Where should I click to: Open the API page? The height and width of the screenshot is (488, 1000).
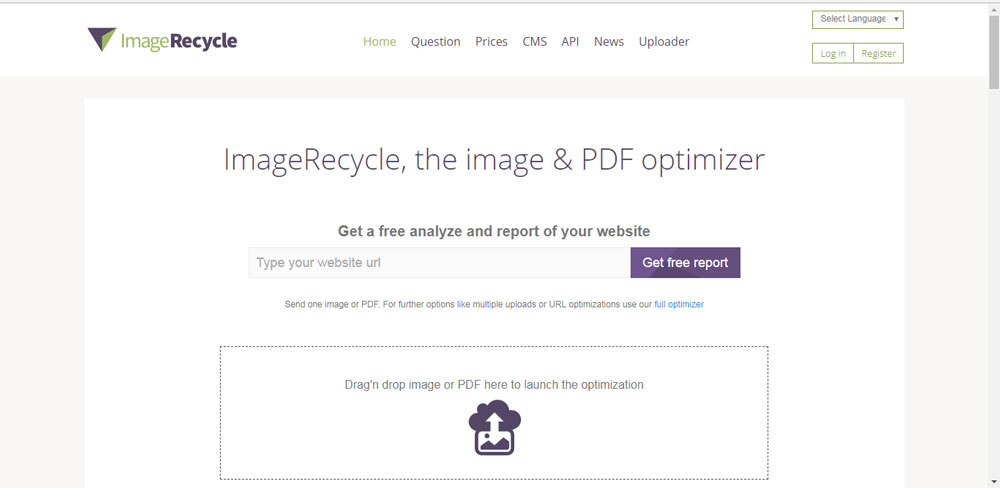click(570, 42)
